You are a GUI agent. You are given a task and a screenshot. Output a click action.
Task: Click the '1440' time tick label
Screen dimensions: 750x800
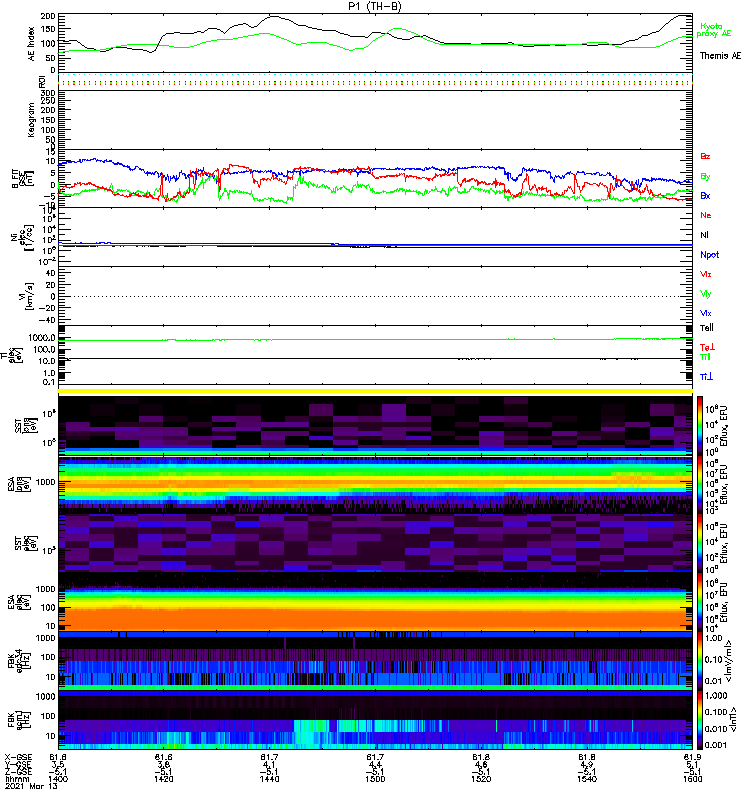[x=269, y=779]
